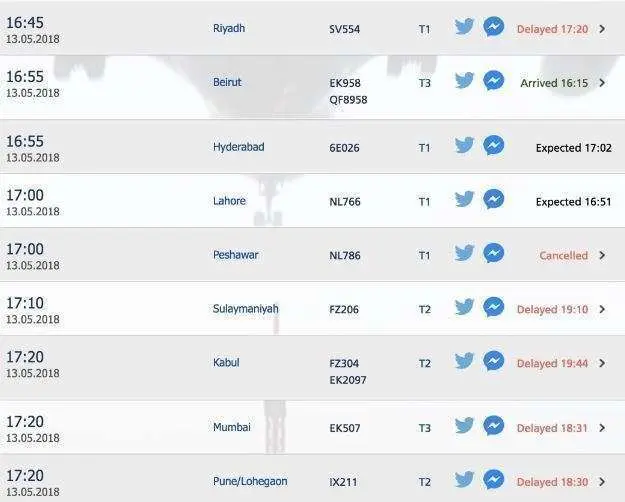
Task: Tweet about Hyderabad flight 6E026
Action: coord(464,145)
